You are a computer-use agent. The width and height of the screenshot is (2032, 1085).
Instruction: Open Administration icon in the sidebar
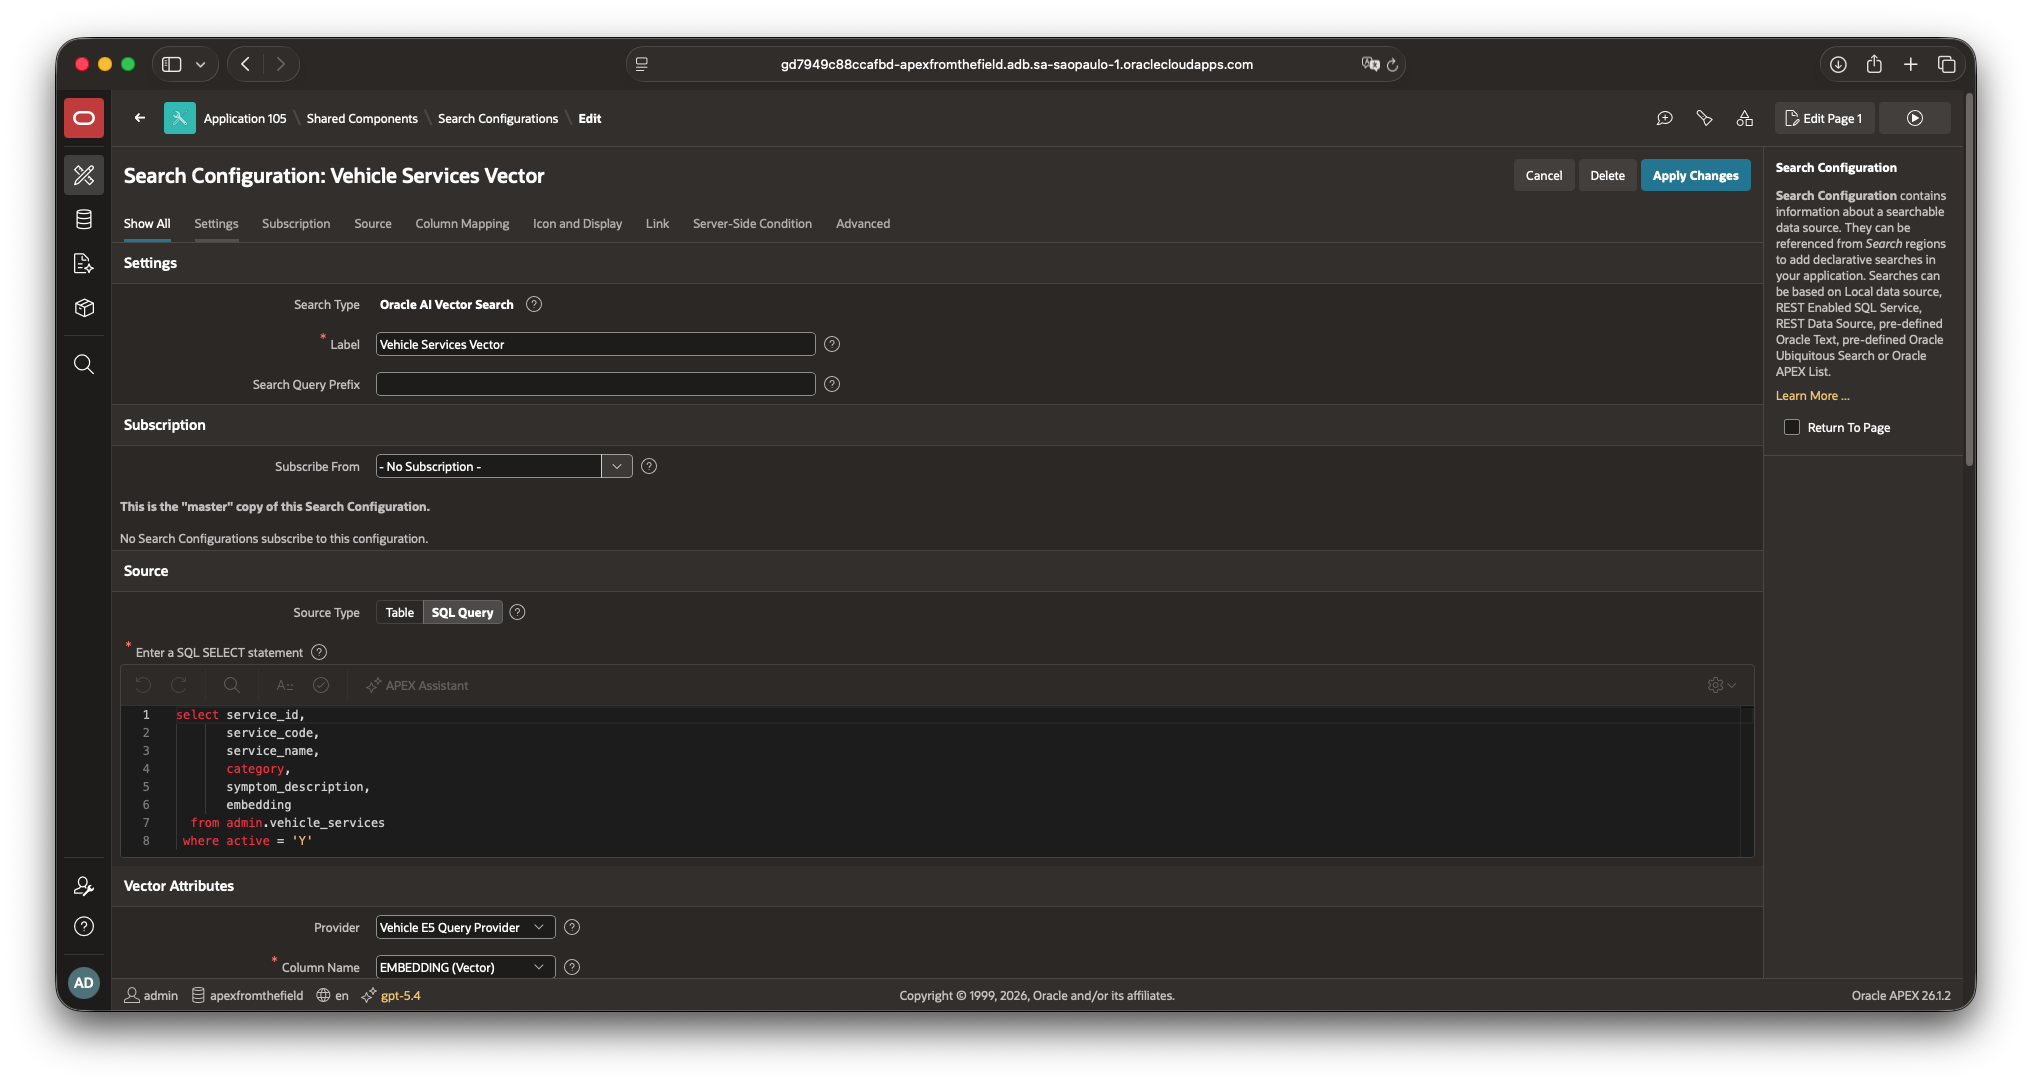pyautogui.click(x=84, y=886)
